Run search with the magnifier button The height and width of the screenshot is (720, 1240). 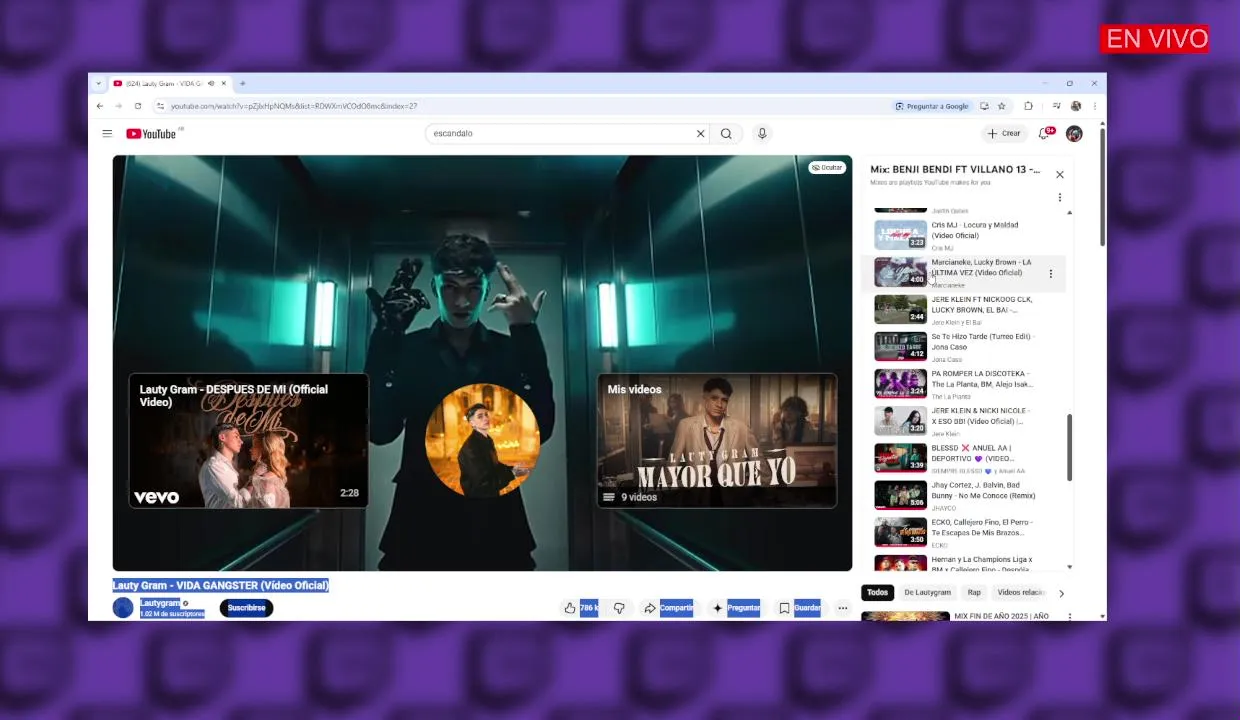pyautogui.click(x=726, y=133)
